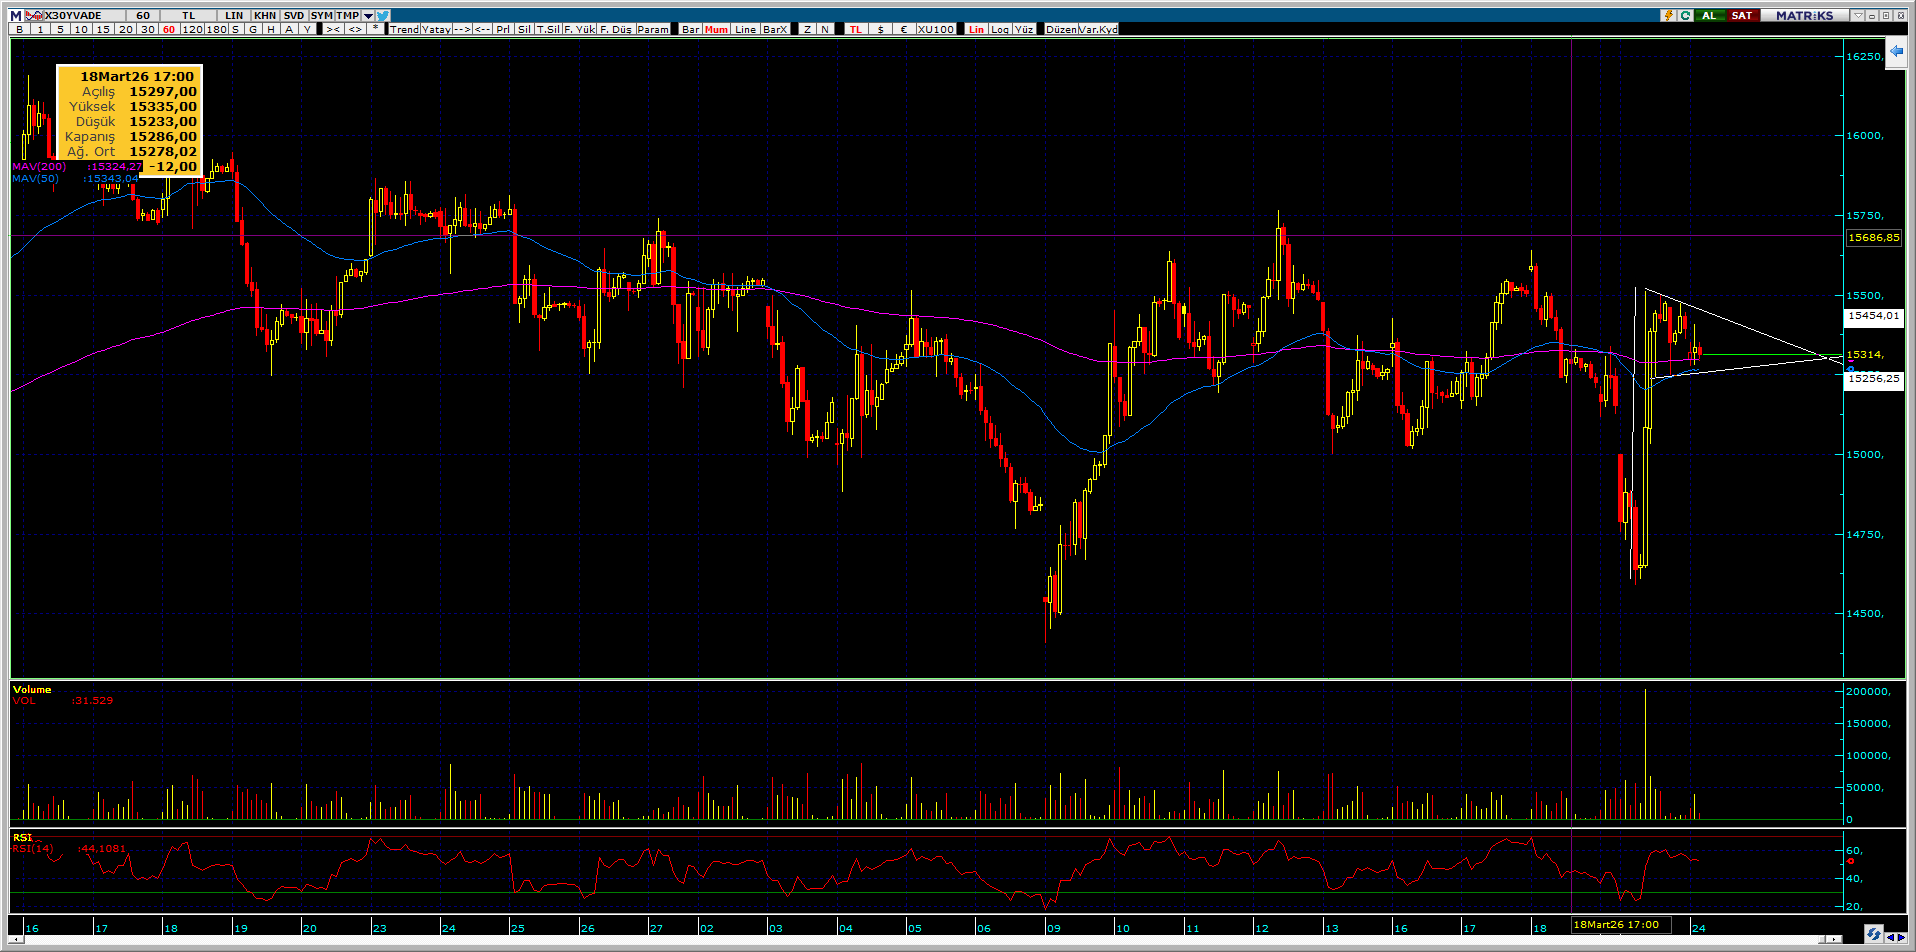The height and width of the screenshot is (952, 1916).
Task: Click the zoom-in >< toolbar icon
Action: coord(332,29)
